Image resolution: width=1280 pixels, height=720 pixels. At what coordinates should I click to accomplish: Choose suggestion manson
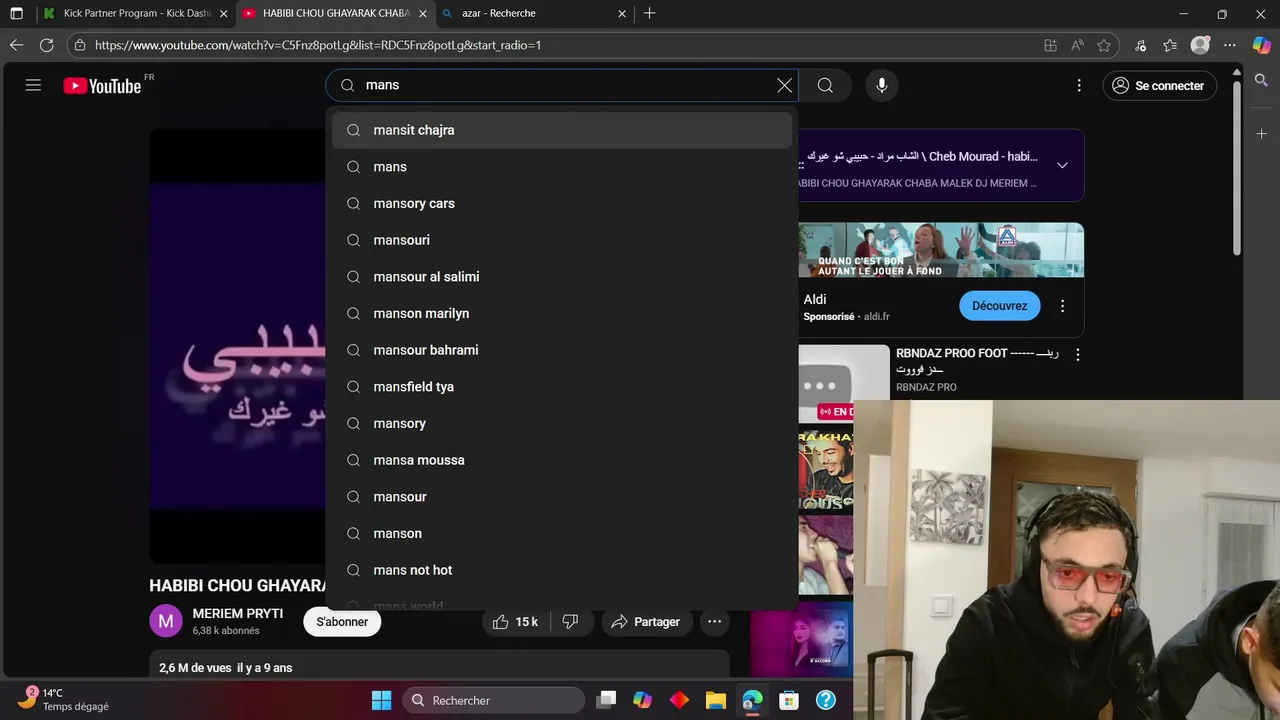(562, 533)
